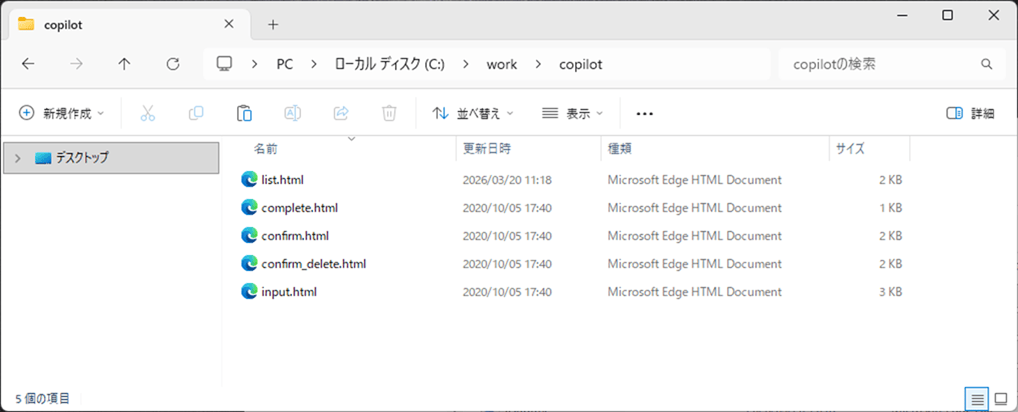Screen dimensions: 1018x412
Task: Switch to details list view in status bar
Action: tap(977, 399)
